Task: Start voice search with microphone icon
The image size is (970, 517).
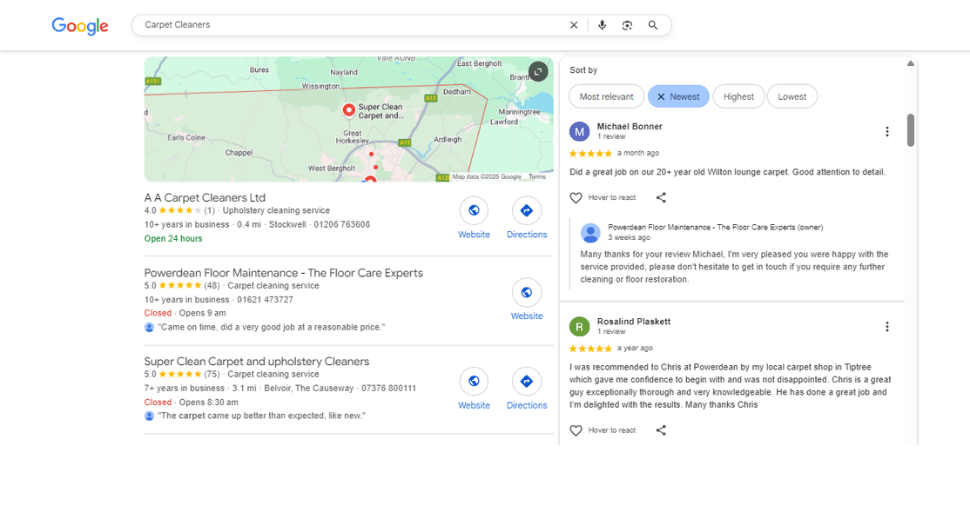Action: 602,25
